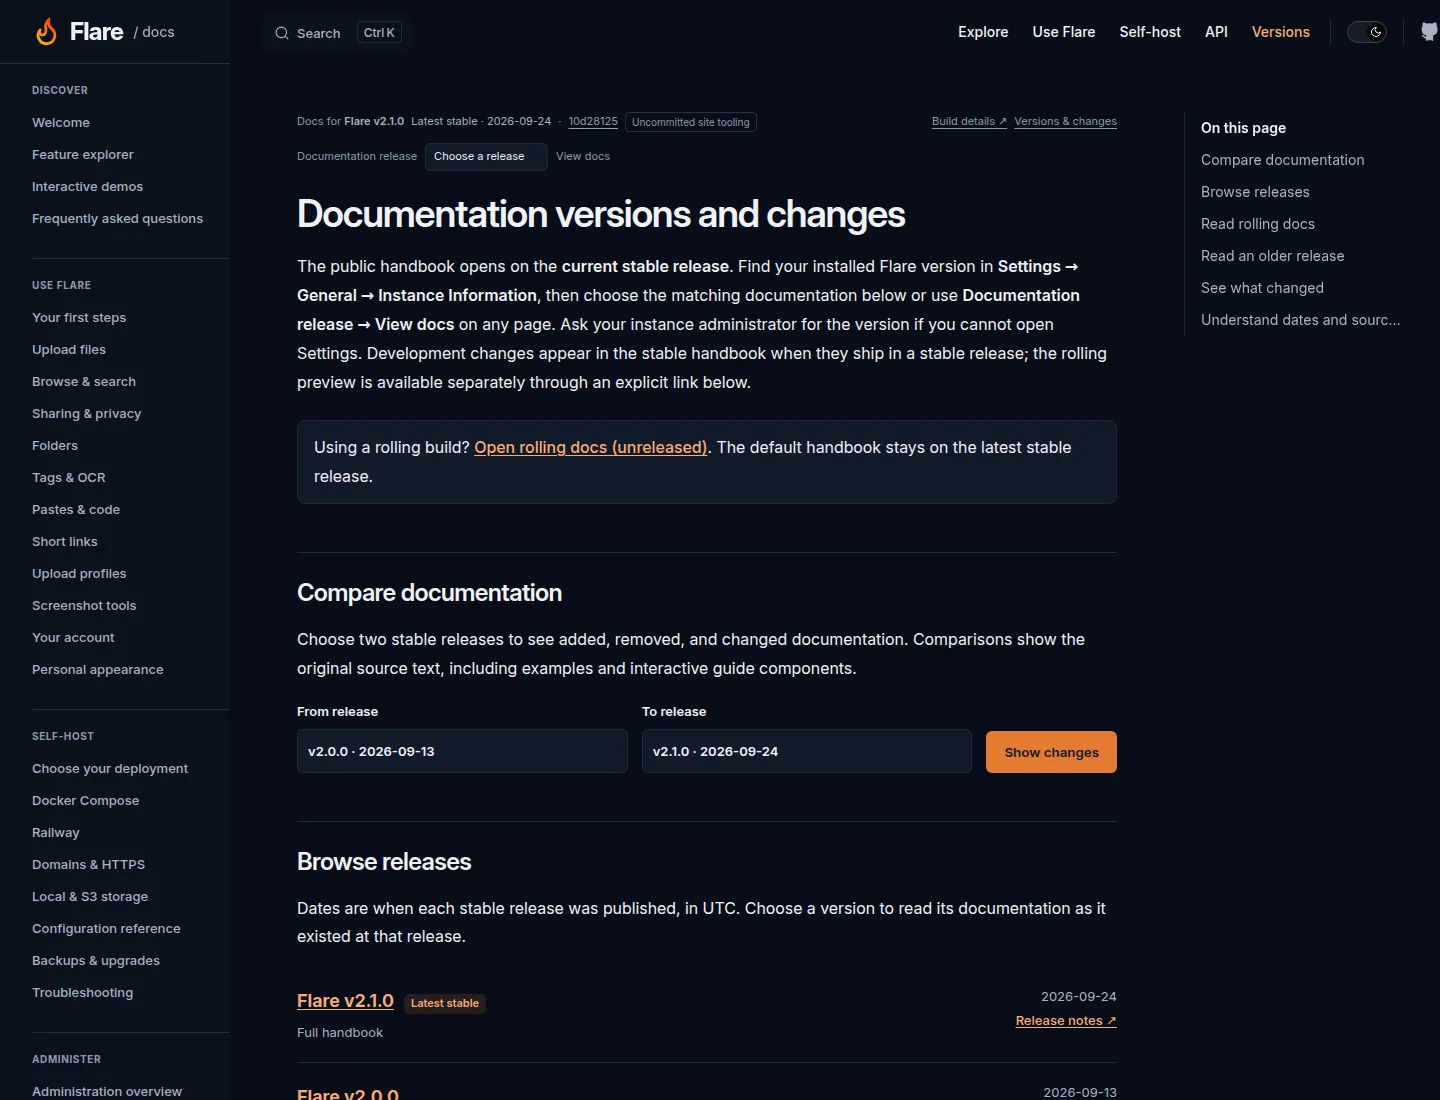Open Troubleshooting page in sidebar
Image resolution: width=1440 pixels, height=1100 pixels.
pos(82,993)
